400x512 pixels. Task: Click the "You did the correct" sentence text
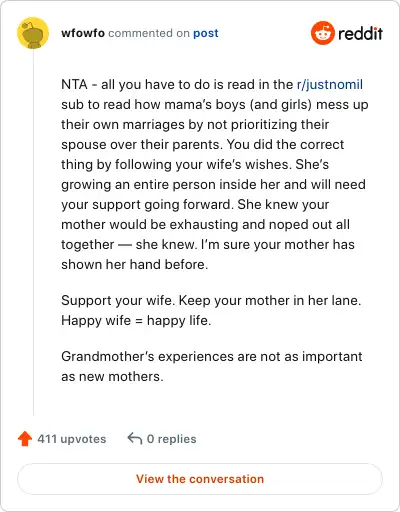(285, 144)
